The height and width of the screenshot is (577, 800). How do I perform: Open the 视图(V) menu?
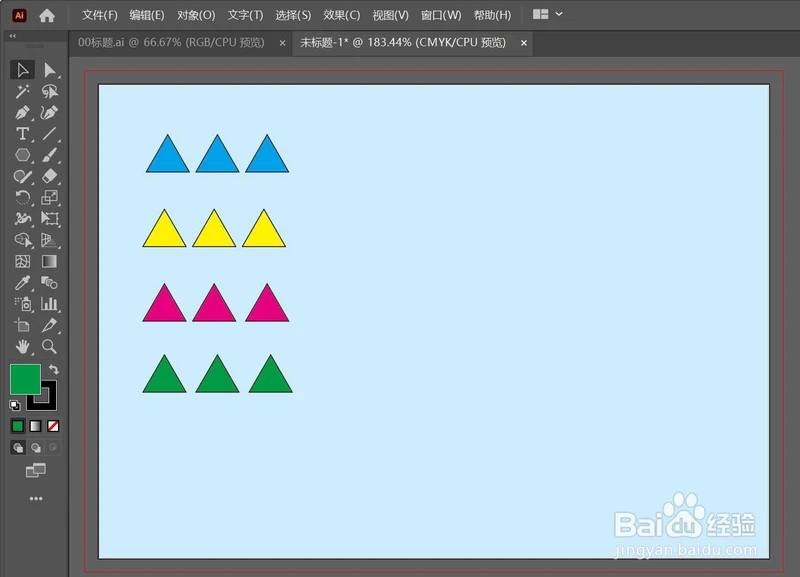(x=390, y=15)
